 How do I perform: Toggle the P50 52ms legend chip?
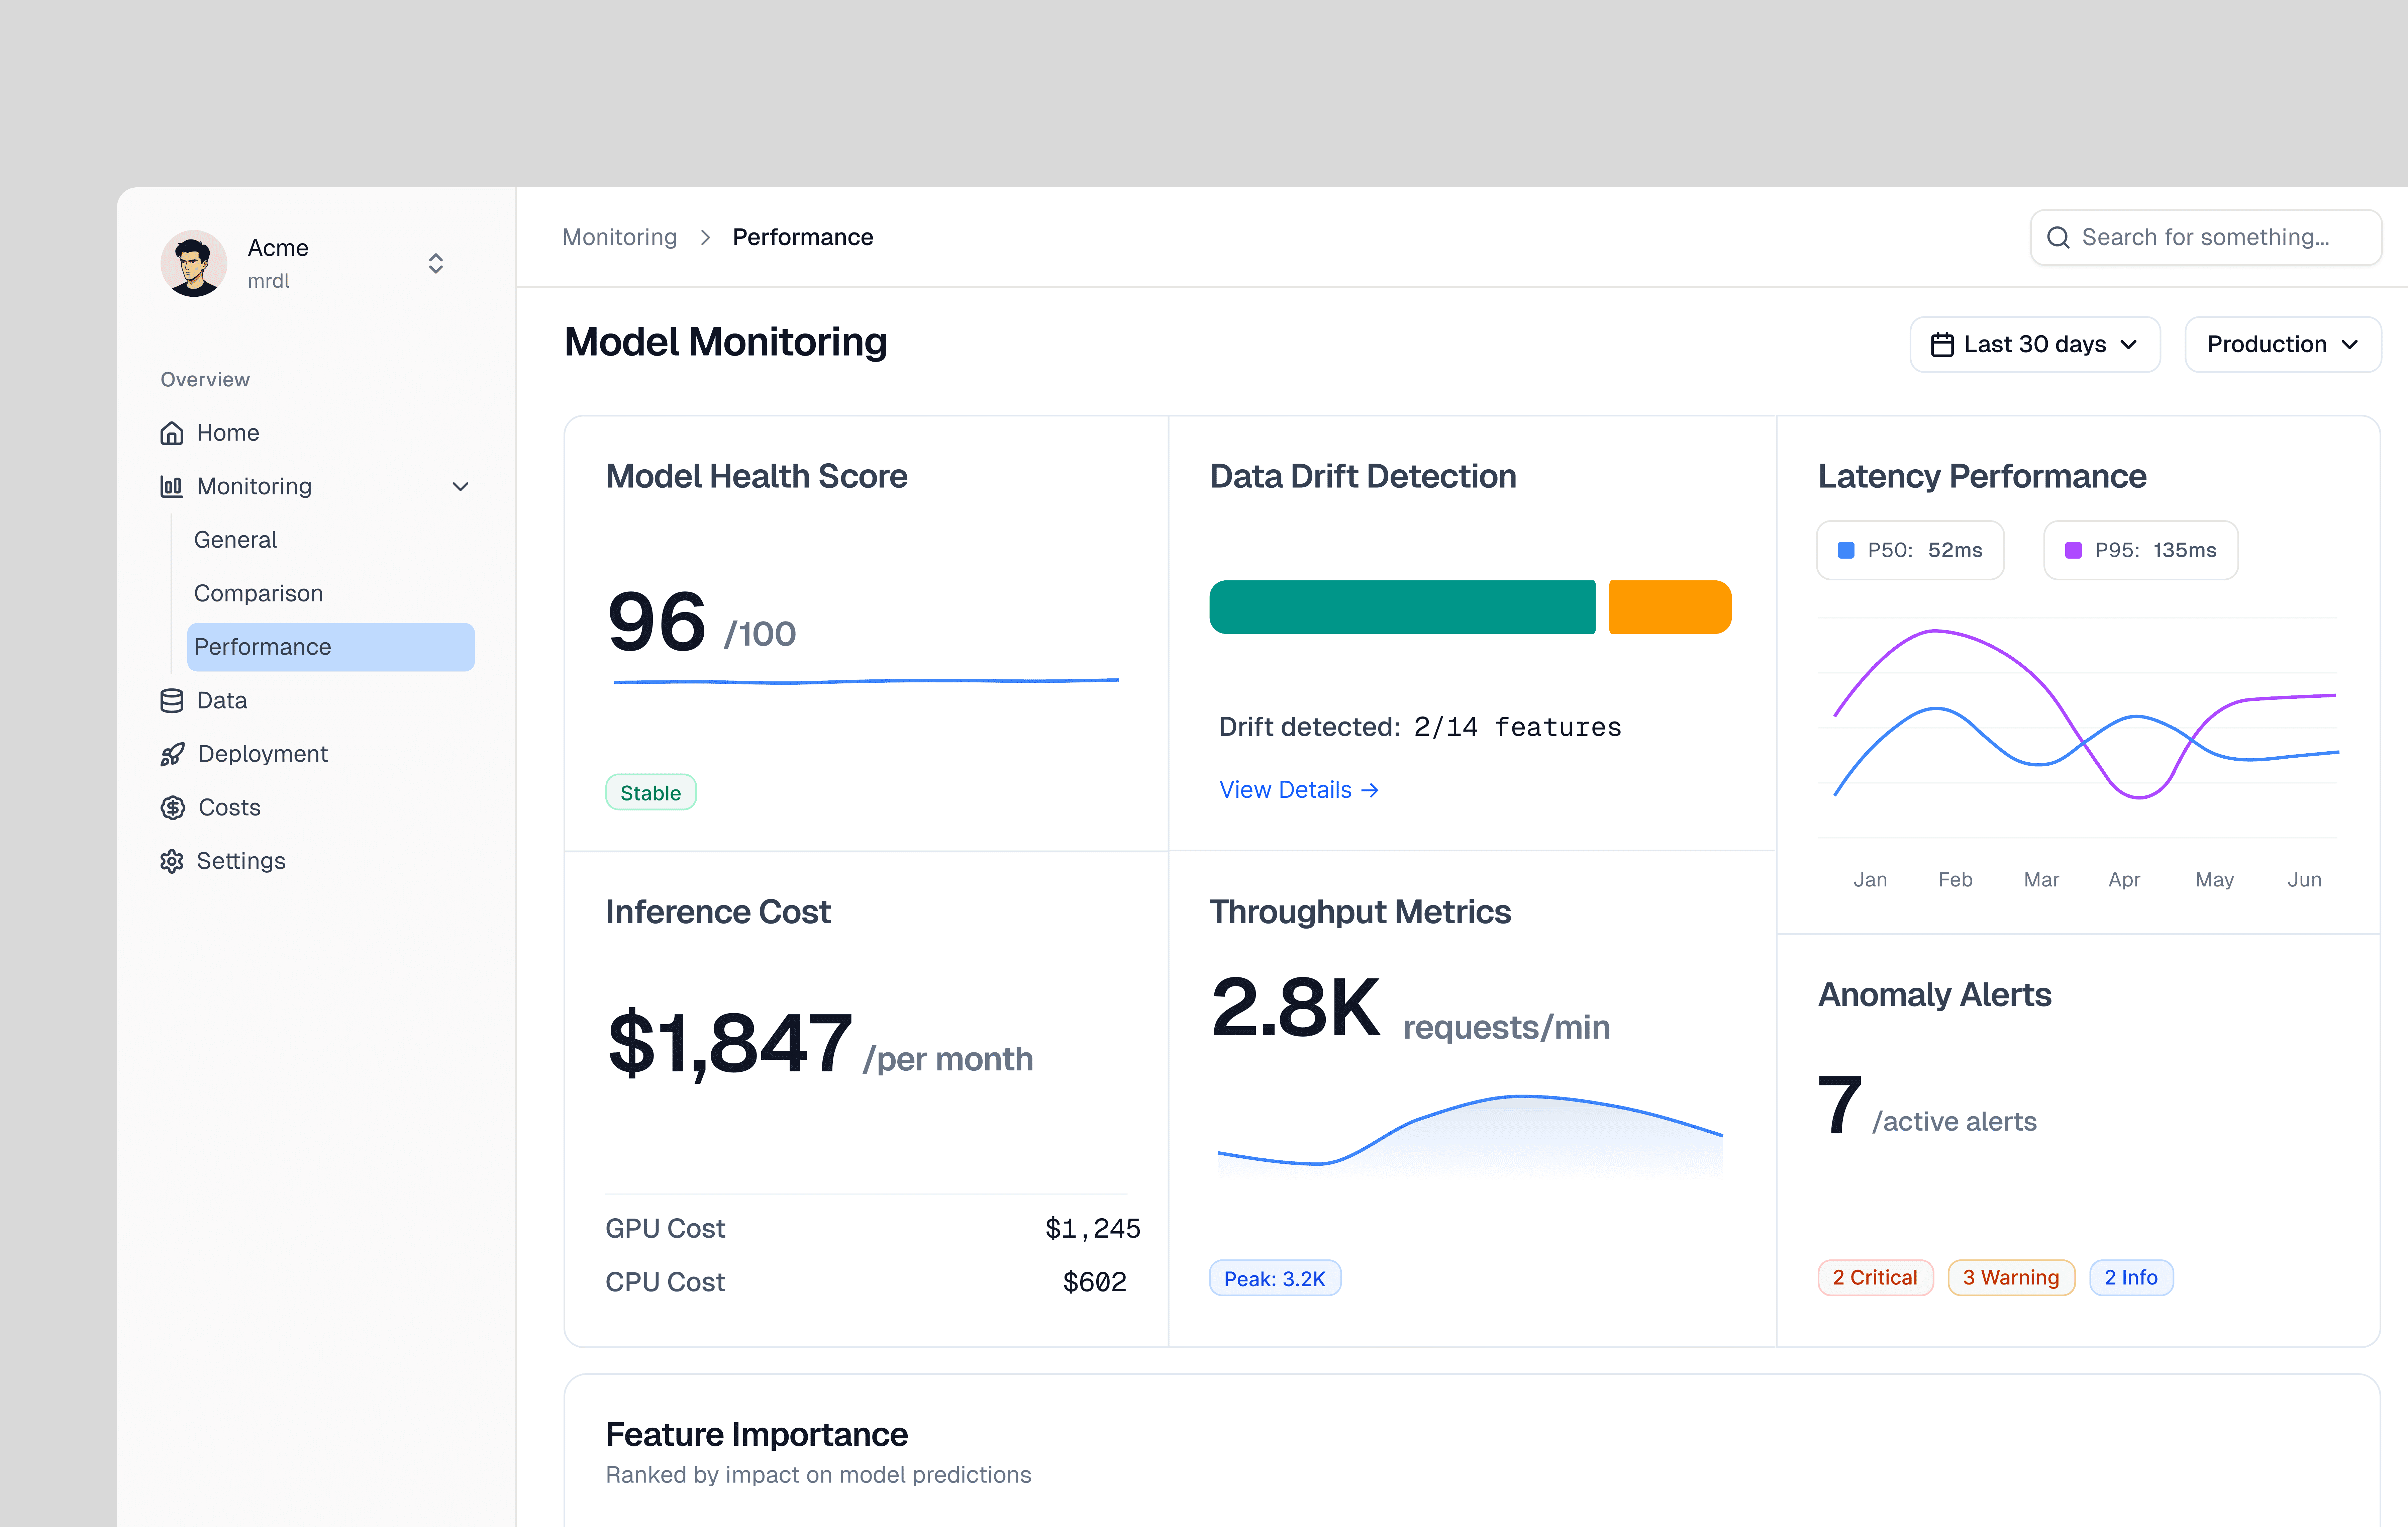pos(1910,550)
